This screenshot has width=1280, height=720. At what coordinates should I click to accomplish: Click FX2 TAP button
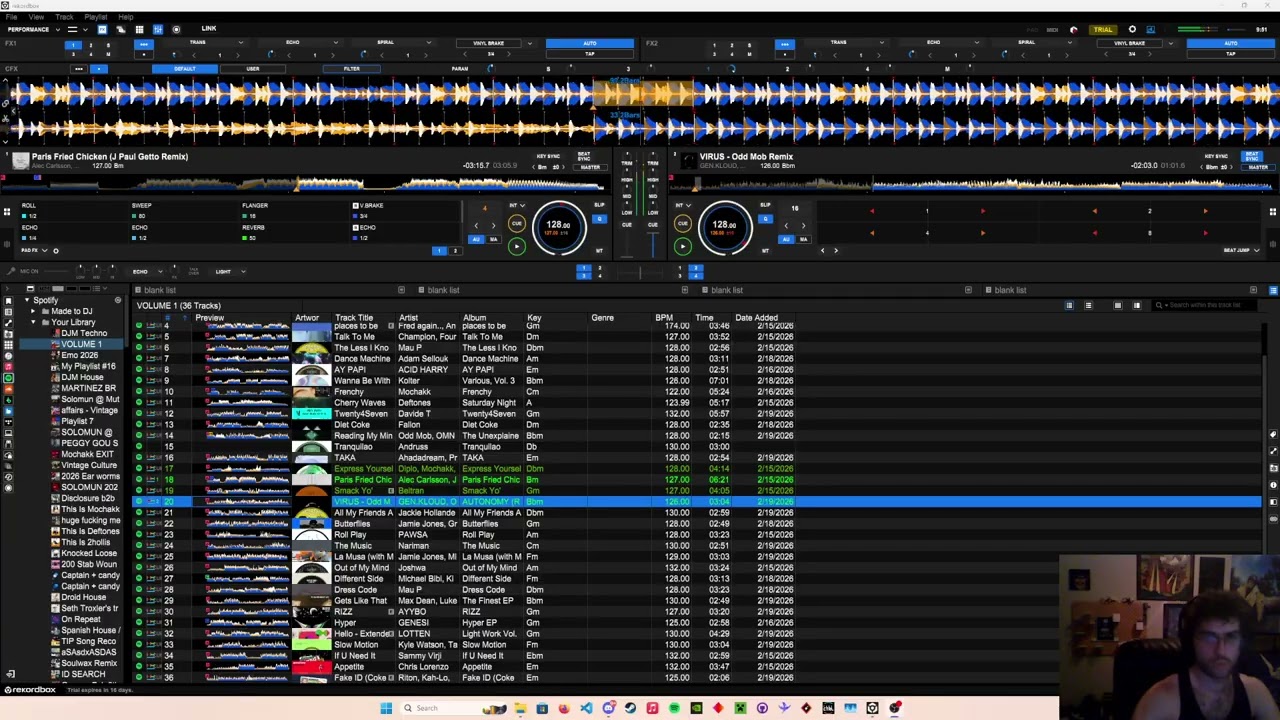pyautogui.click(x=1231, y=54)
